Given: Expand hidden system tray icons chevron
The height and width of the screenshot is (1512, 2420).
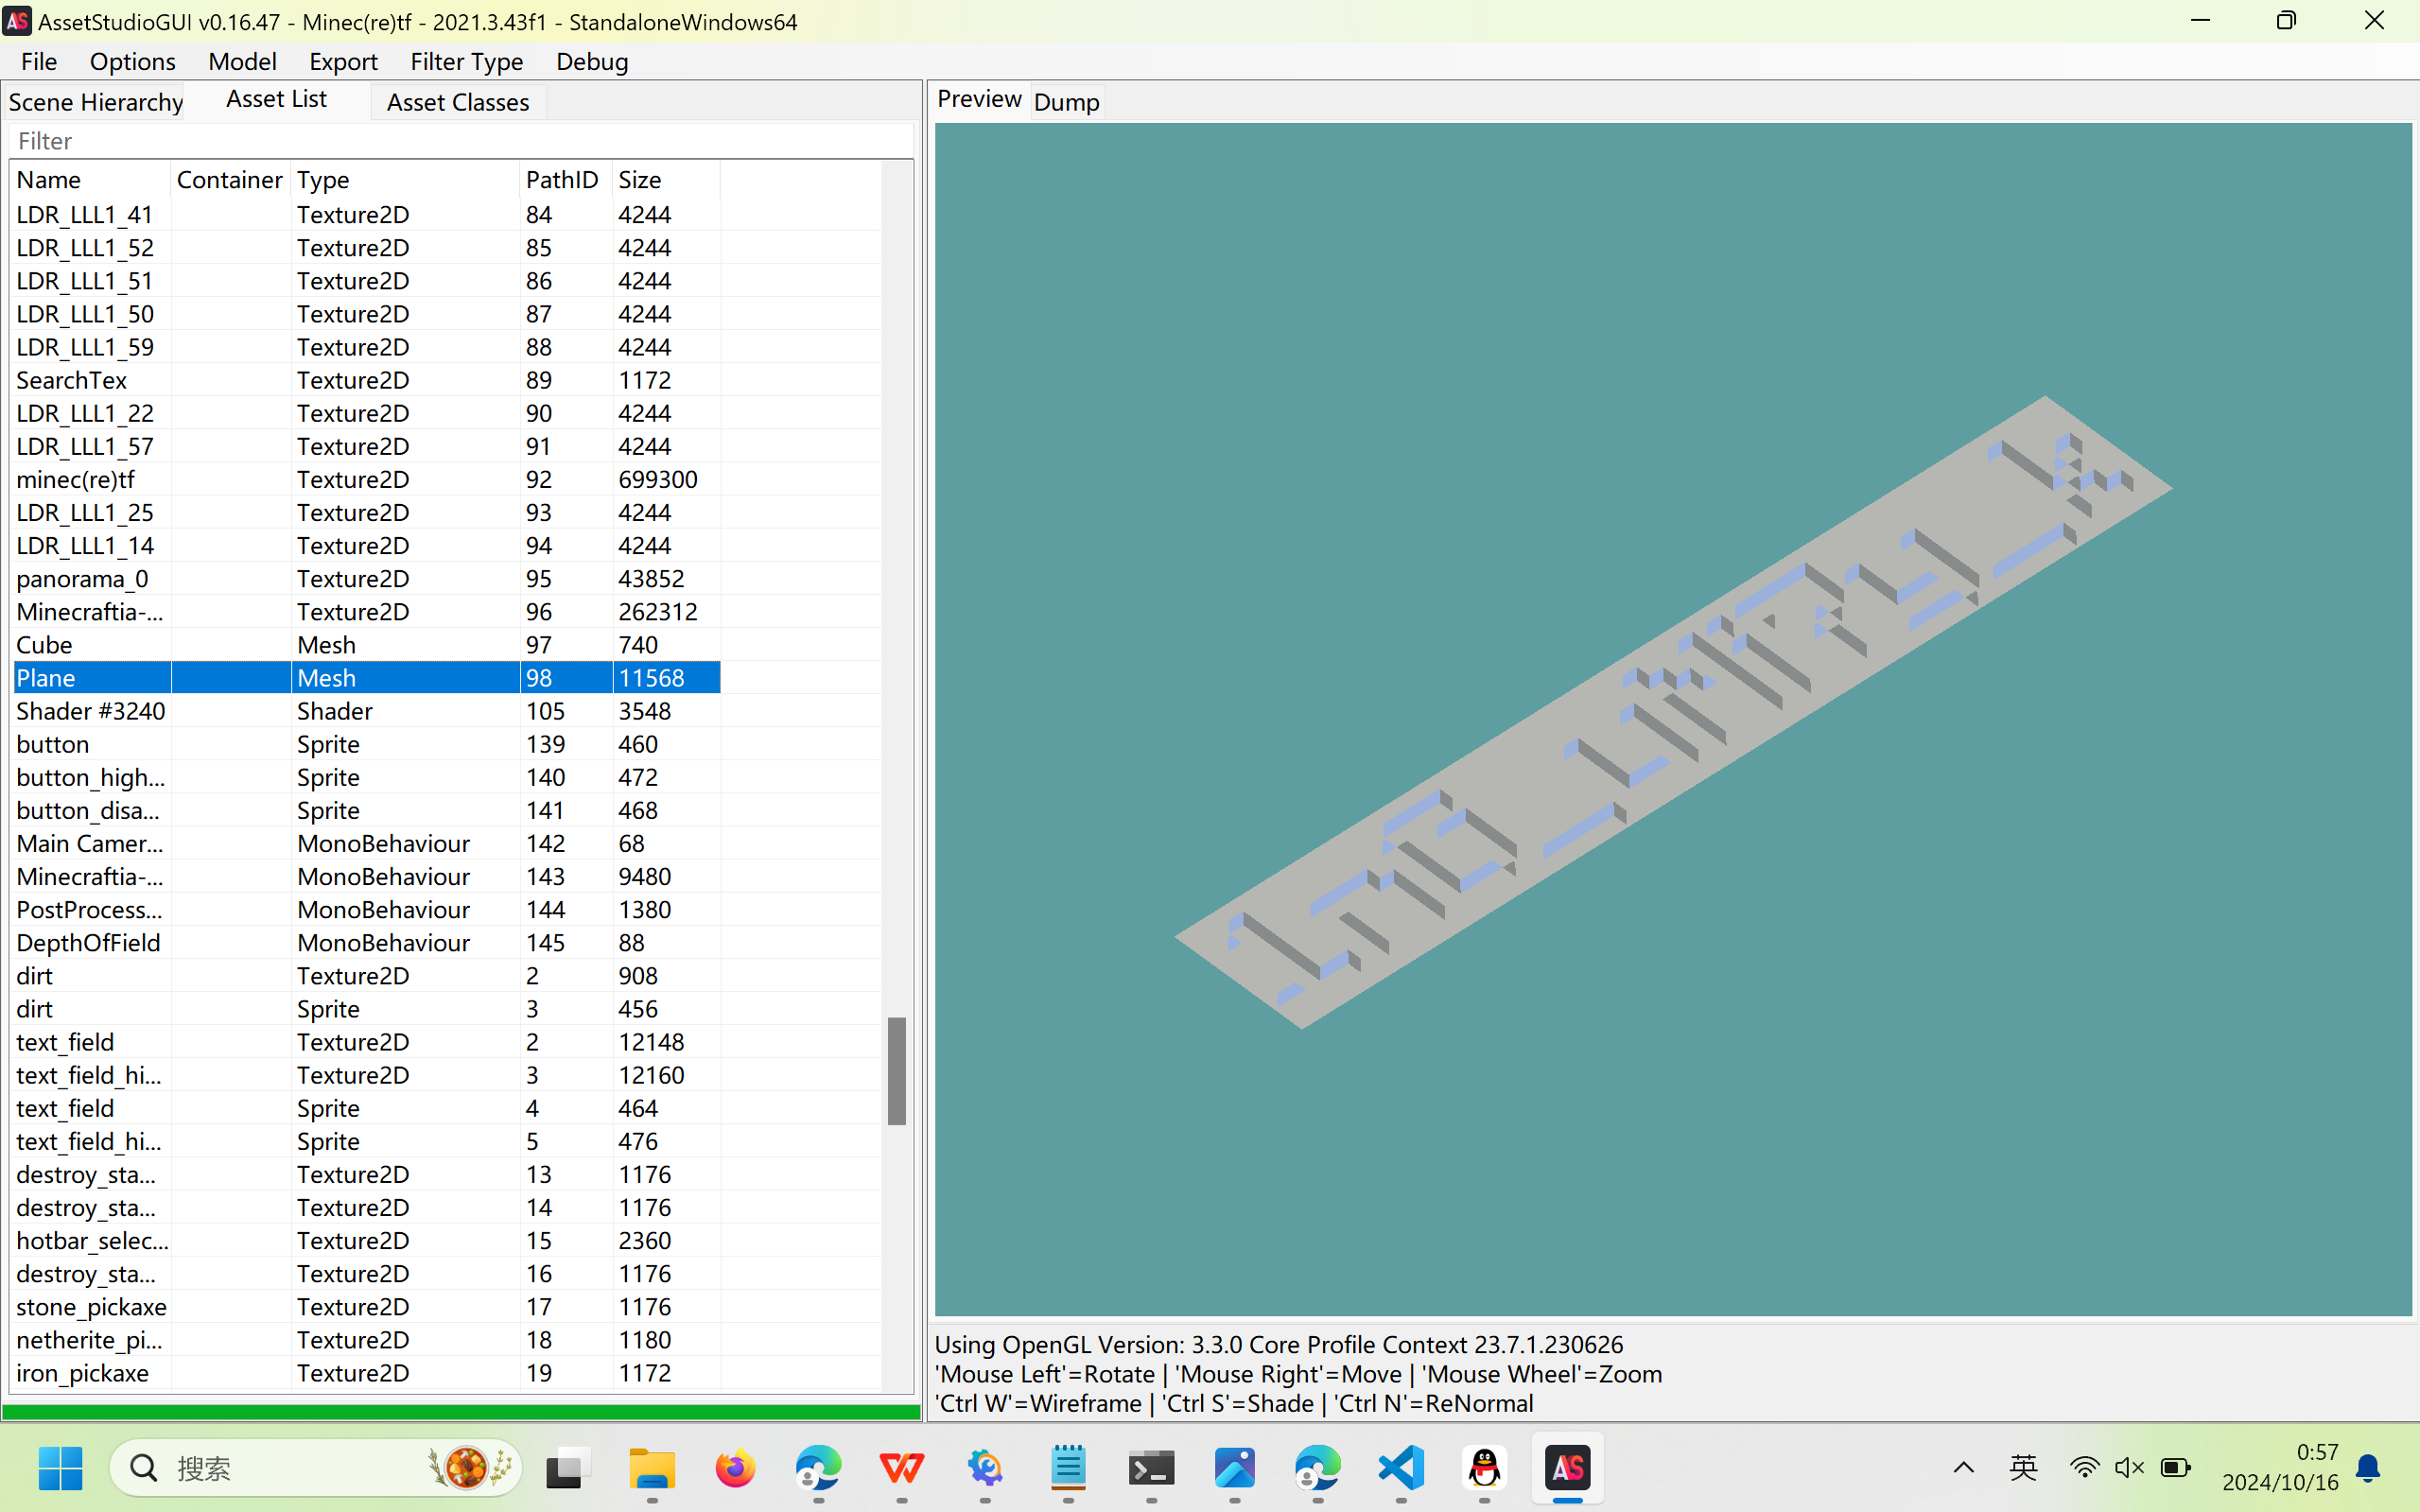Looking at the screenshot, I should (1963, 1467).
